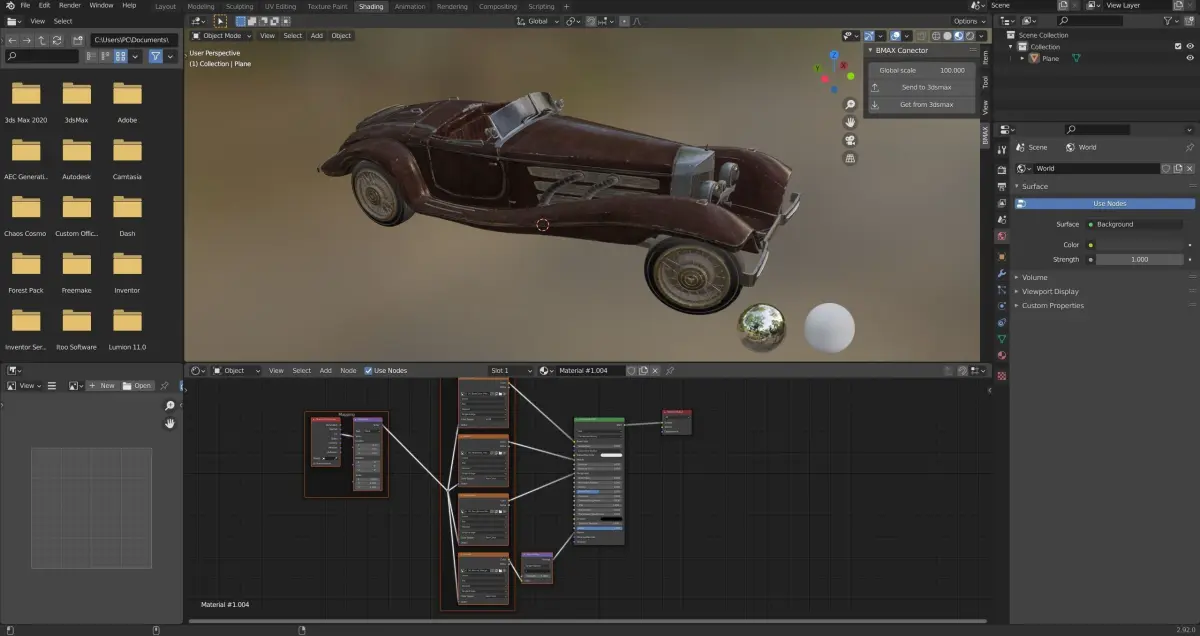Click New image button in image editor

point(101,386)
